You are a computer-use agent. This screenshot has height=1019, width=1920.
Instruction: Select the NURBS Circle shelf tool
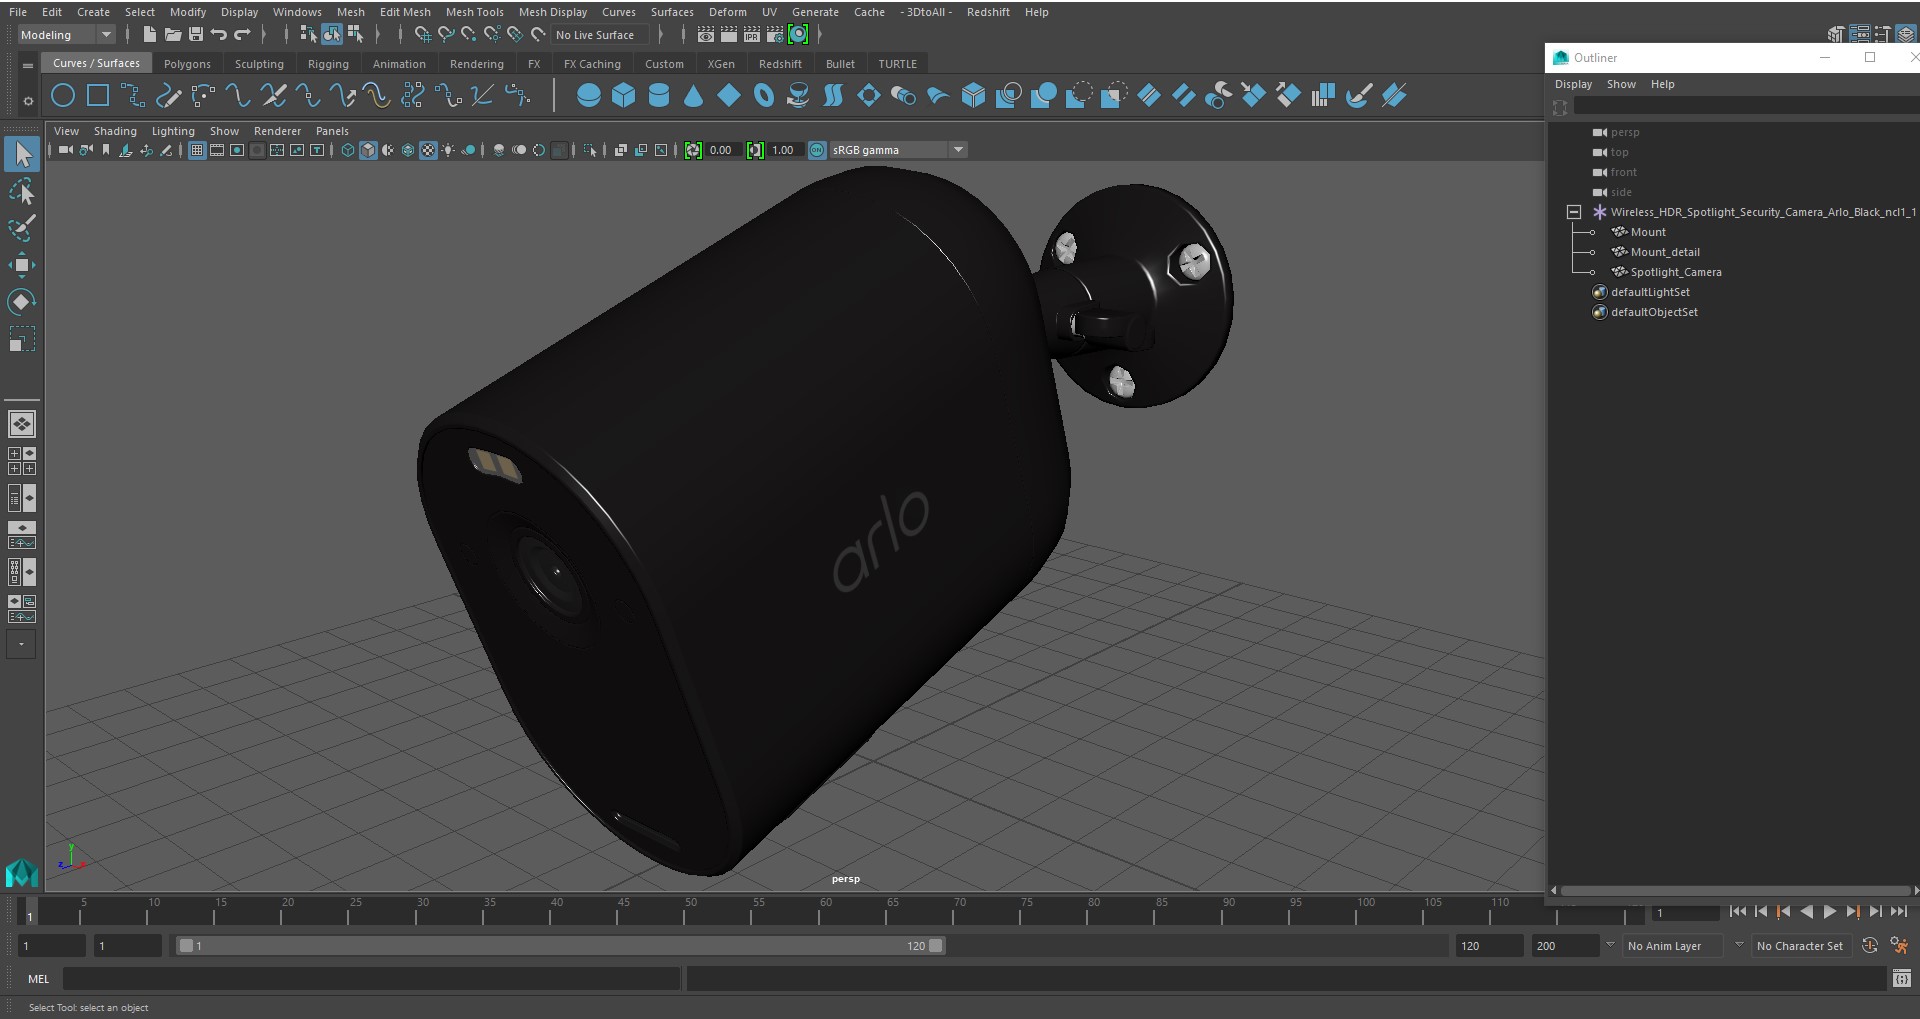pyautogui.click(x=63, y=96)
